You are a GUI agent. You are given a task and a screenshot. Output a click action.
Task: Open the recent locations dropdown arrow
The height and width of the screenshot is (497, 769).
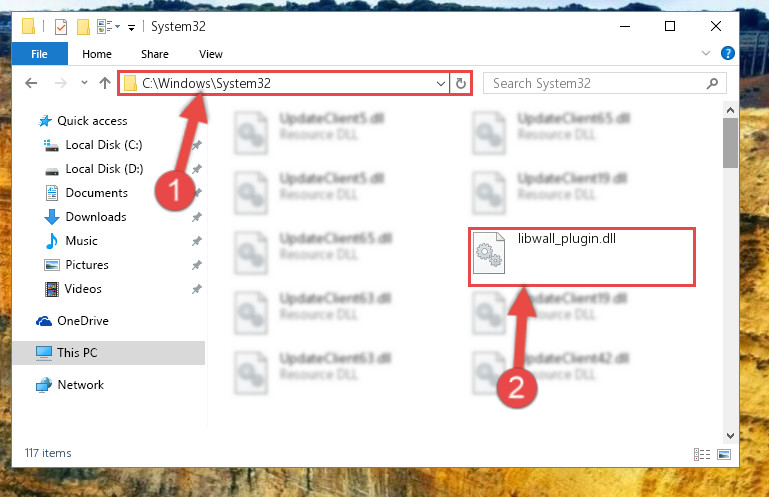click(84, 82)
